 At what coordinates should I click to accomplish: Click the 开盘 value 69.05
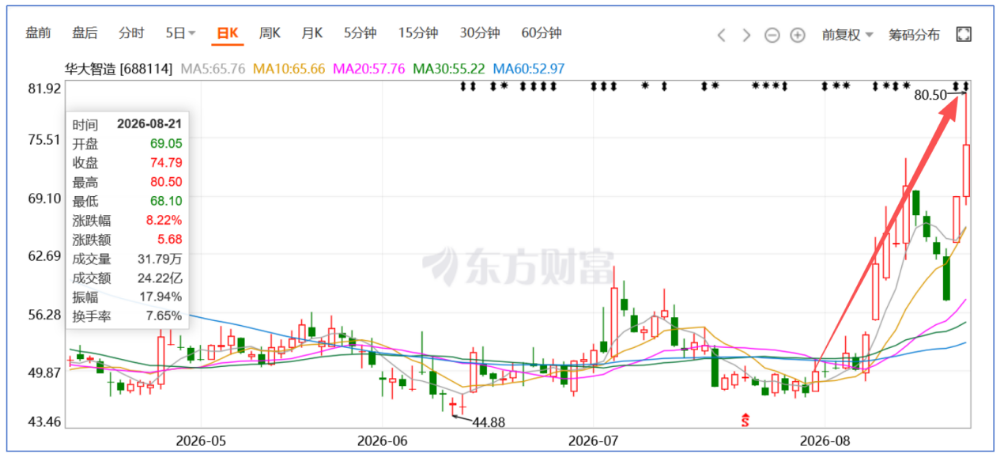click(166, 144)
